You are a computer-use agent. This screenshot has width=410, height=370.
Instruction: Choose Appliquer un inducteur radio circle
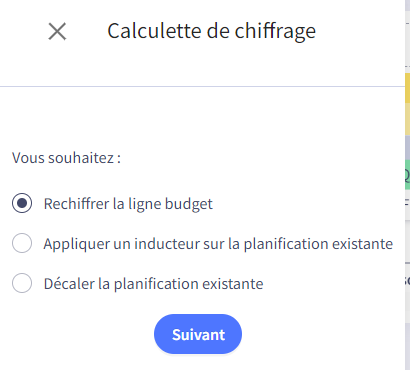point(22,243)
